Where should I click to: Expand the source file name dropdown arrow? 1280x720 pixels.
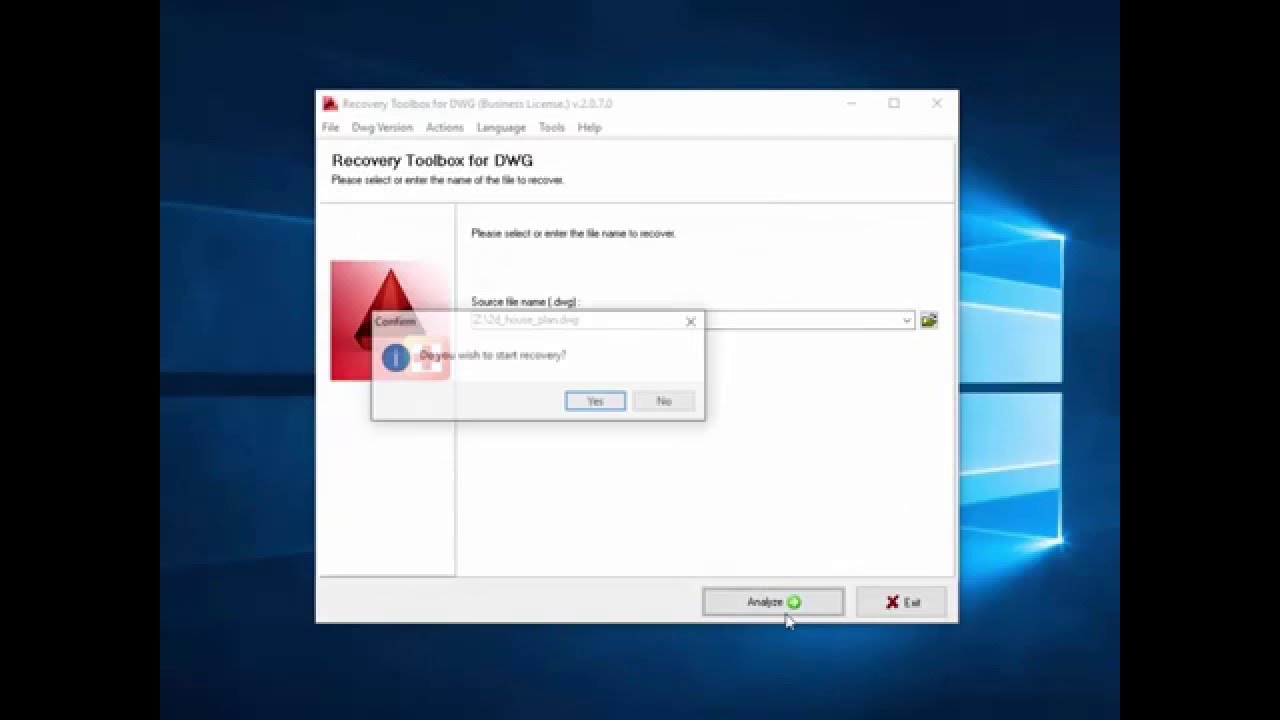pos(907,321)
